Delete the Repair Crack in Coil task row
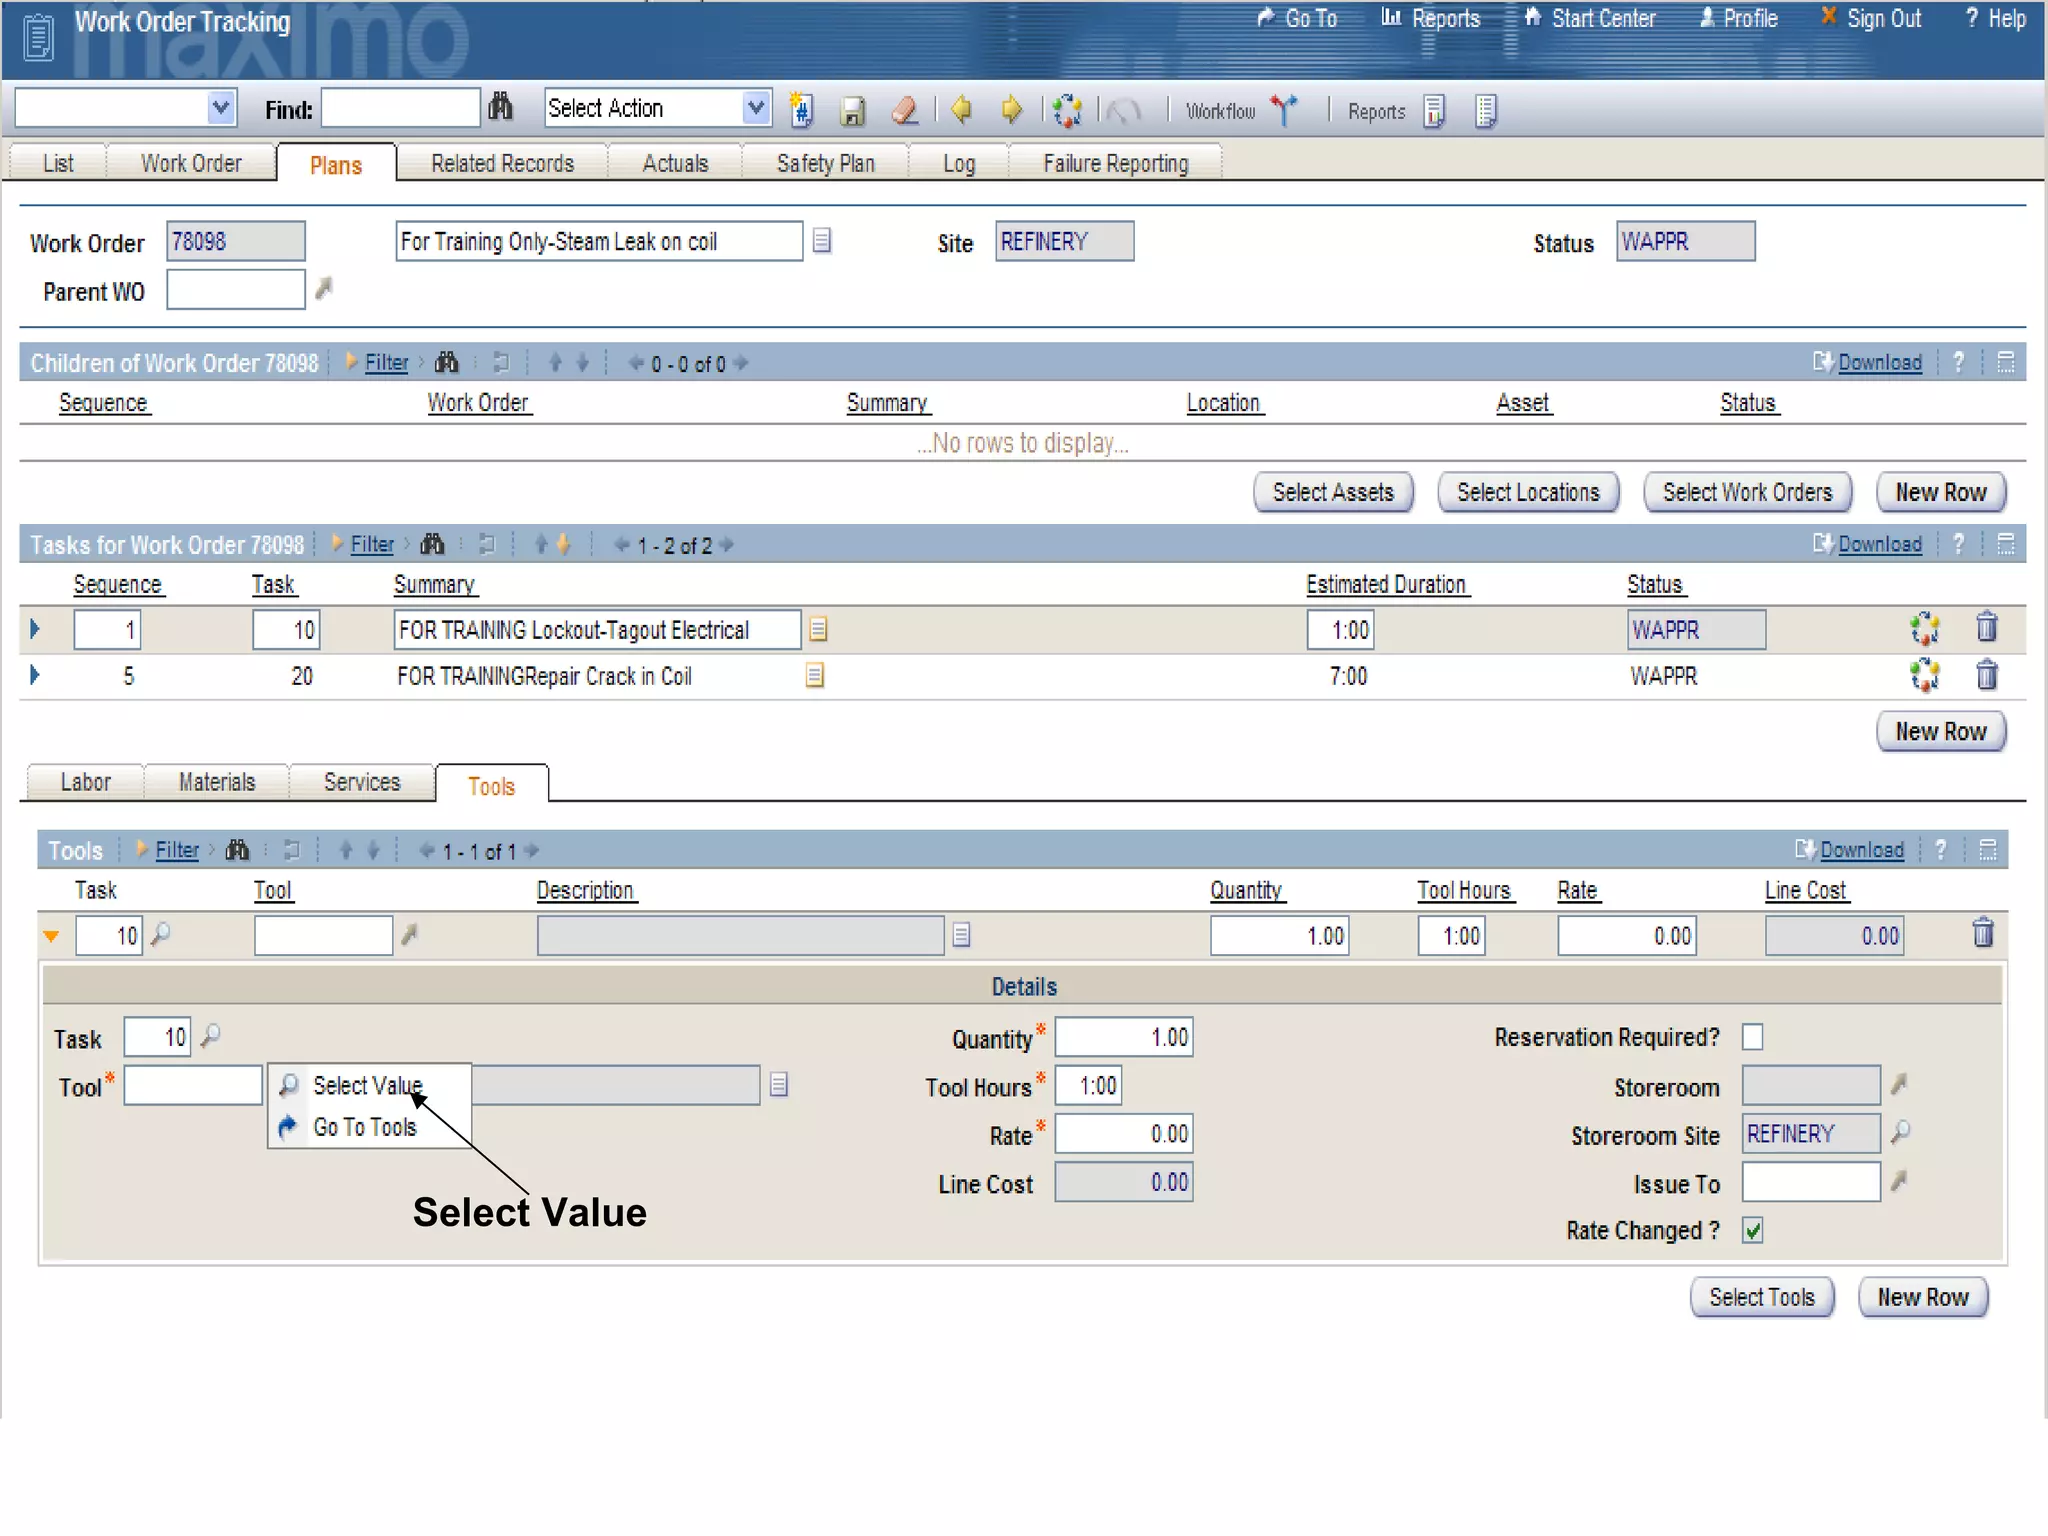Screen dimensions: 2048x1536 [1986, 676]
